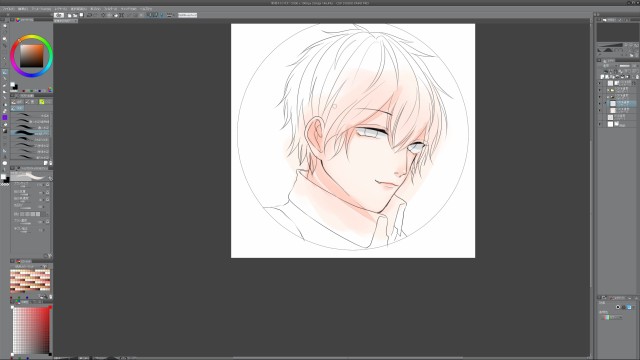The image size is (640, 360).
Task: Click add sub tool icon below brush list
Action: 46,163
